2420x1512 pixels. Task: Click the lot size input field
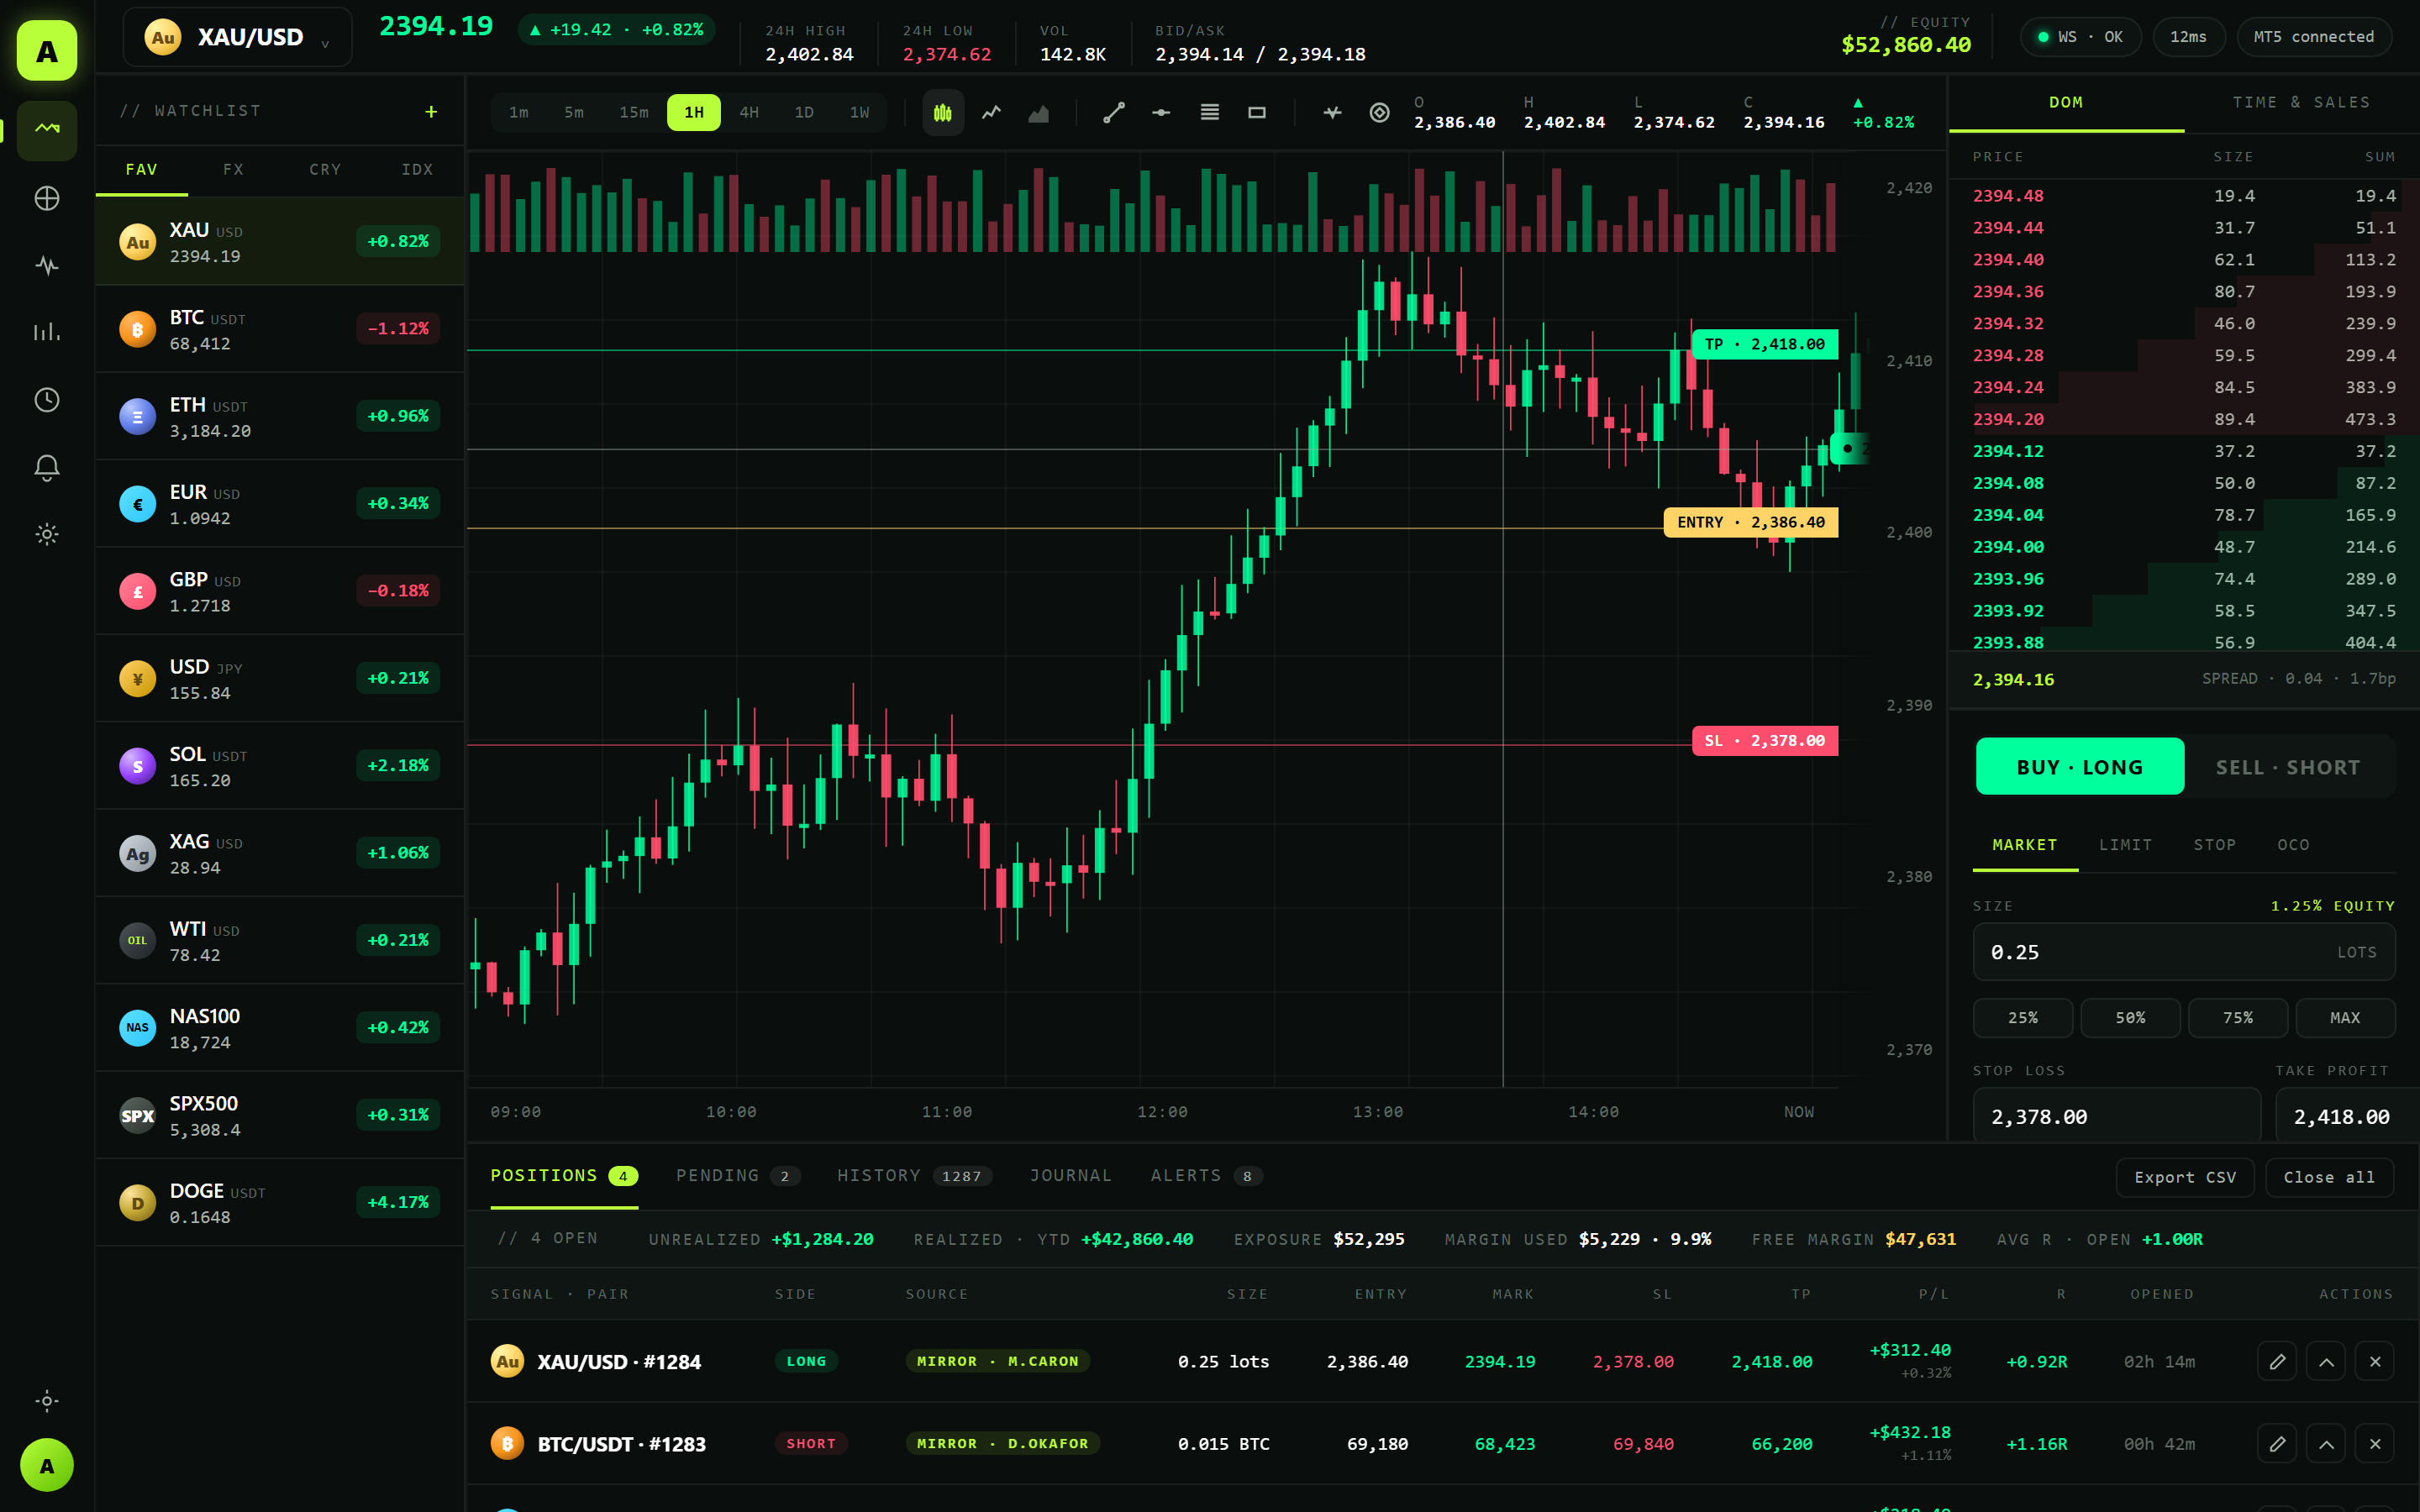(x=2184, y=952)
